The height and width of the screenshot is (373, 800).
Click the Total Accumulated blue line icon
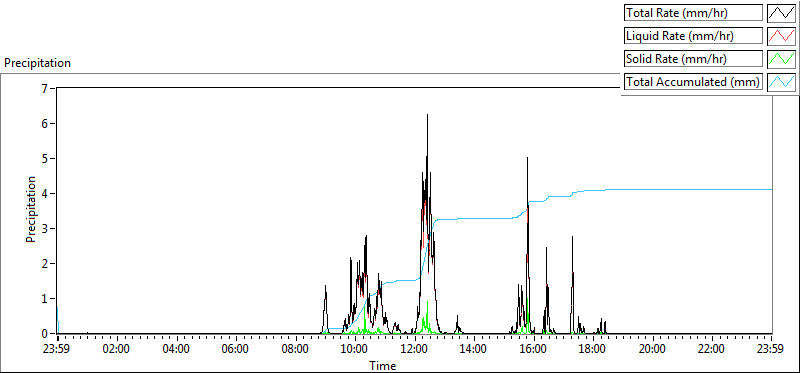tap(782, 82)
